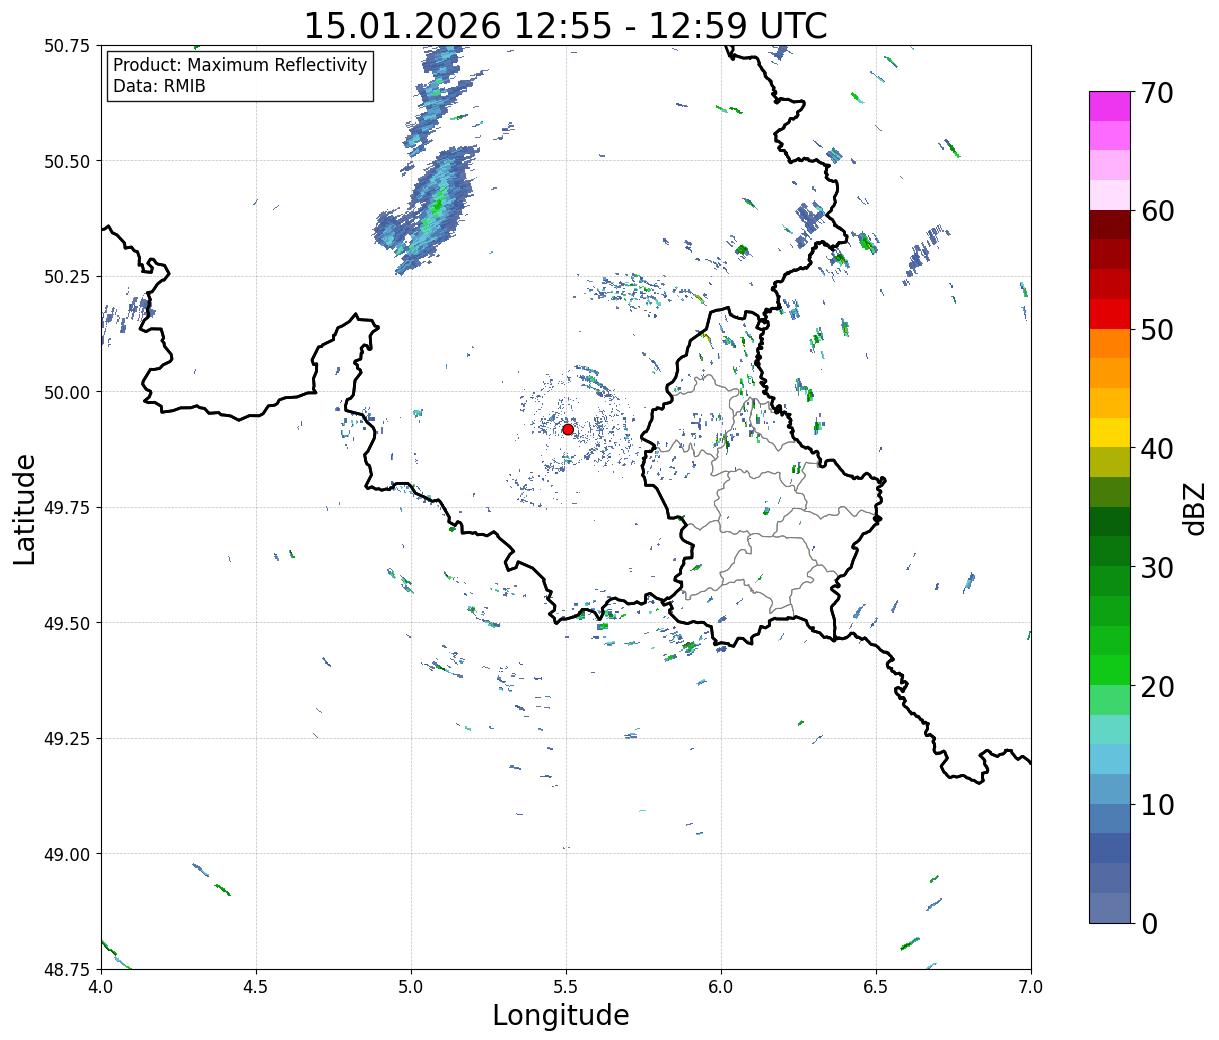Click latitude tick label 50.00

point(66,392)
